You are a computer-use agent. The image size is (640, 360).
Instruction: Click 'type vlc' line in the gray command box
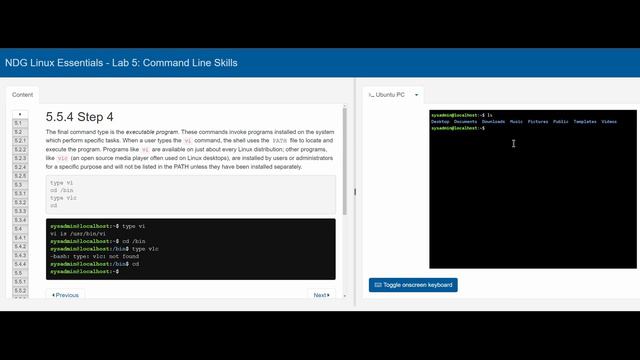click(63, 198)
